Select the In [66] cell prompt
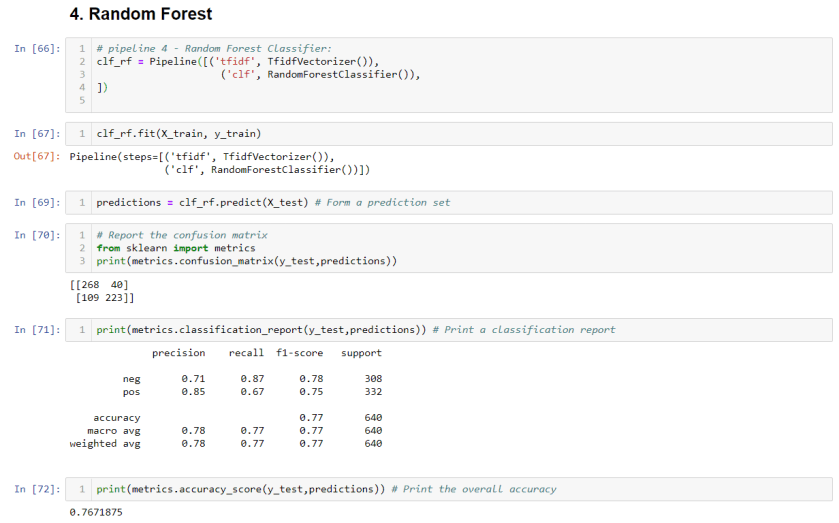This screenshot has width=839, height=523. tap(37, 49)
